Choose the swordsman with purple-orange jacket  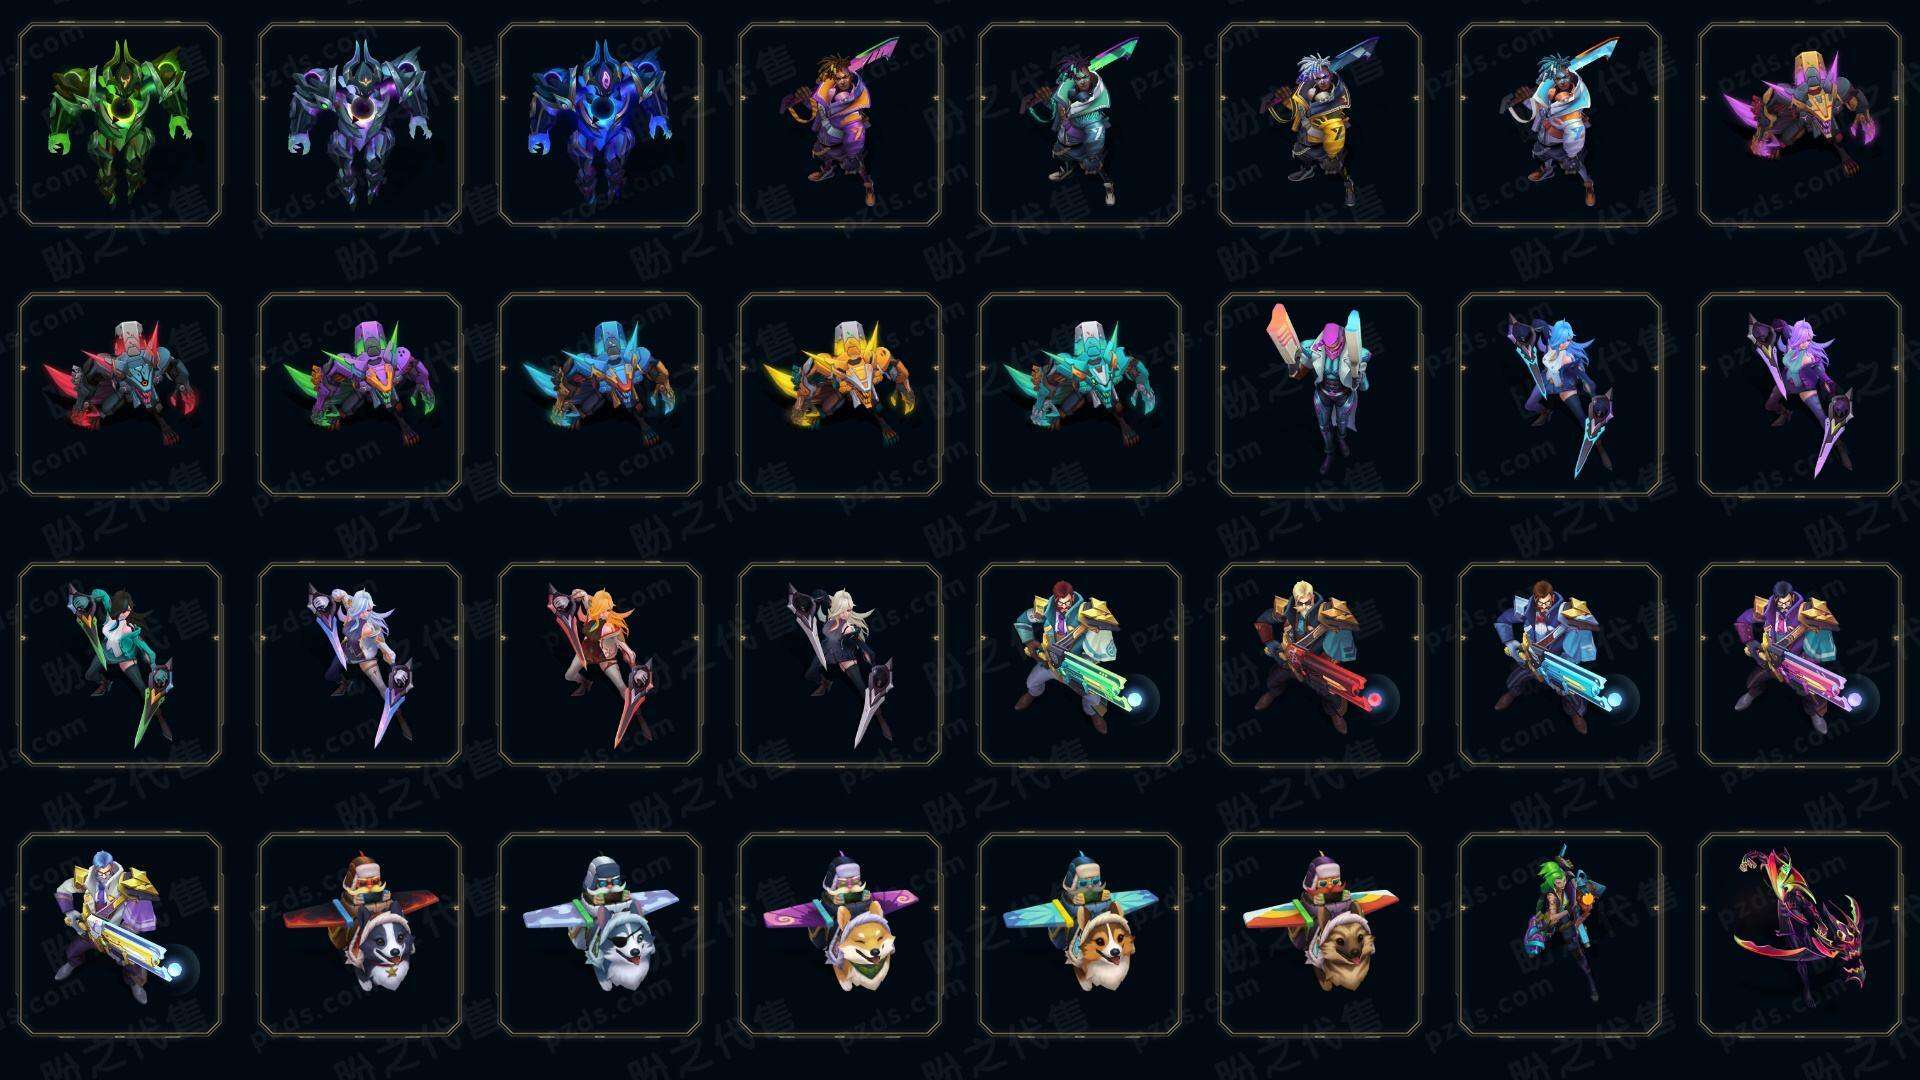click(x=840, y=125)
